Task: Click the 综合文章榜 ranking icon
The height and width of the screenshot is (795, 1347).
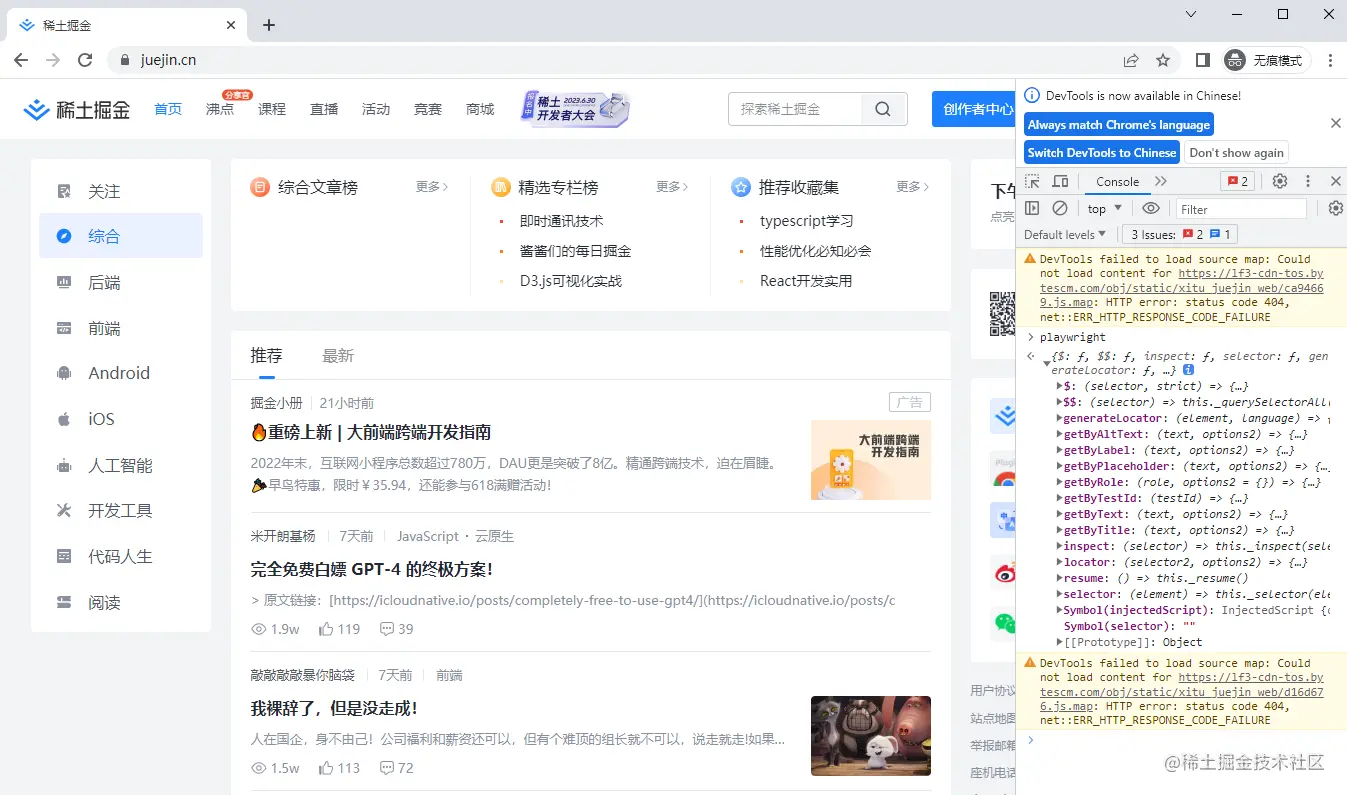Action: point(260,187)
